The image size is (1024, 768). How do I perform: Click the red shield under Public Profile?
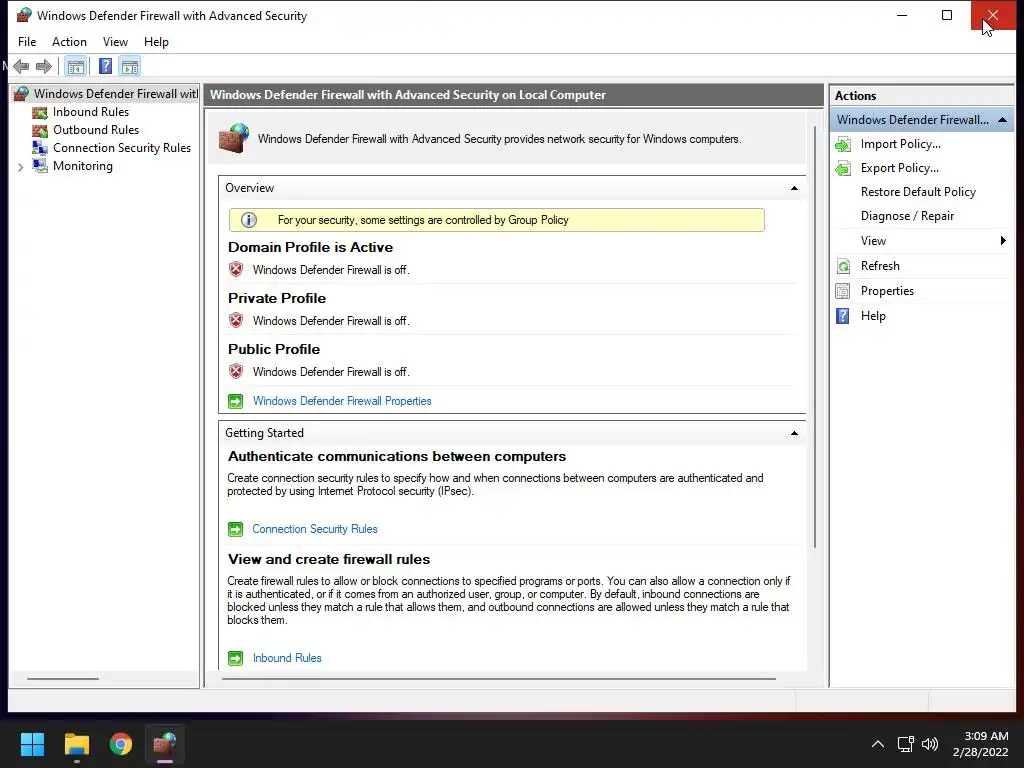click(x=236, y=371)
